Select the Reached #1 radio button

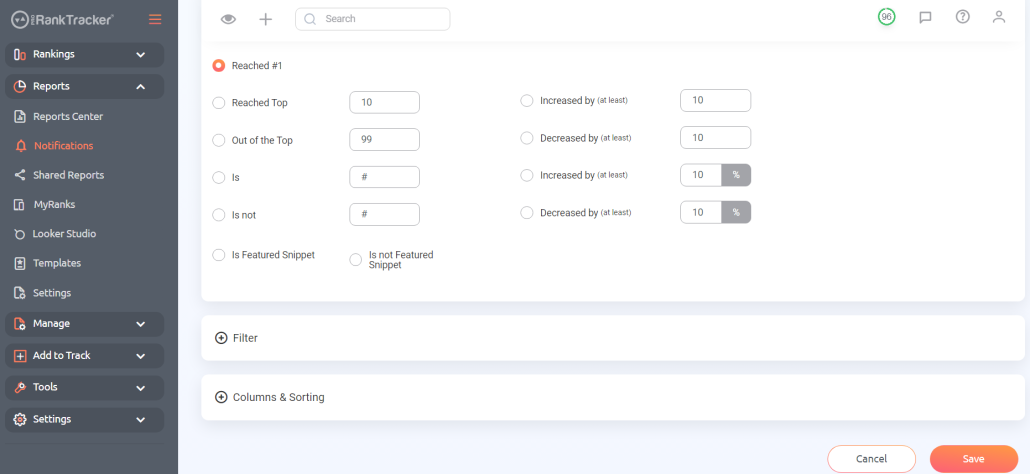tap(219, 66)
